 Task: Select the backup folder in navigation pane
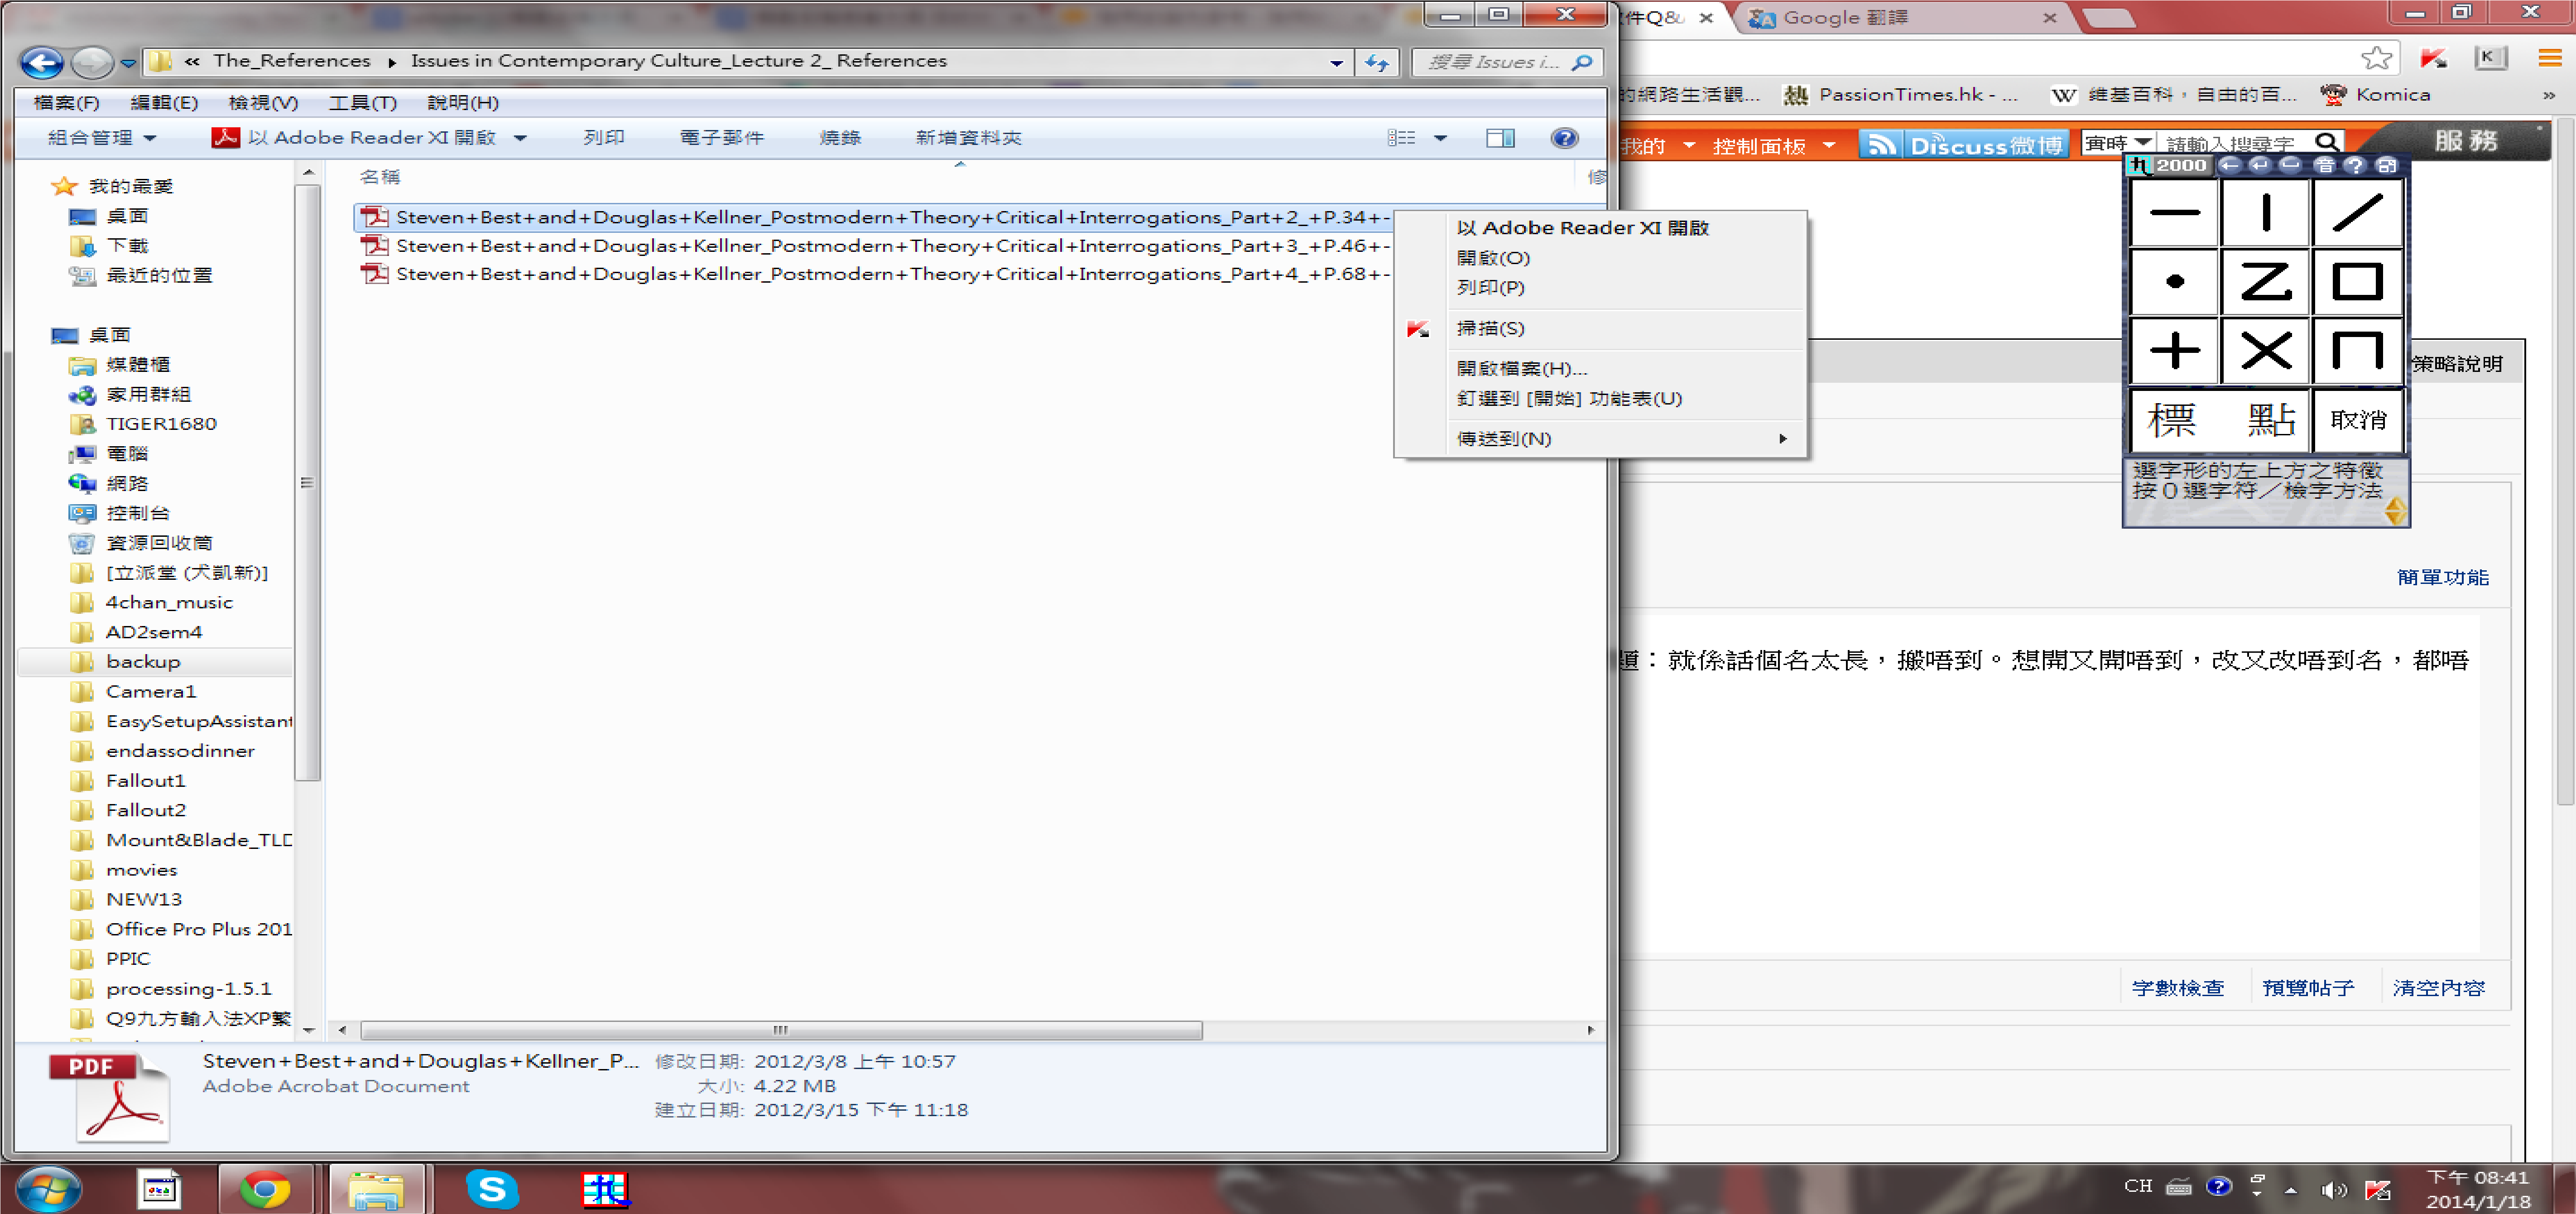tap(143, 662)
